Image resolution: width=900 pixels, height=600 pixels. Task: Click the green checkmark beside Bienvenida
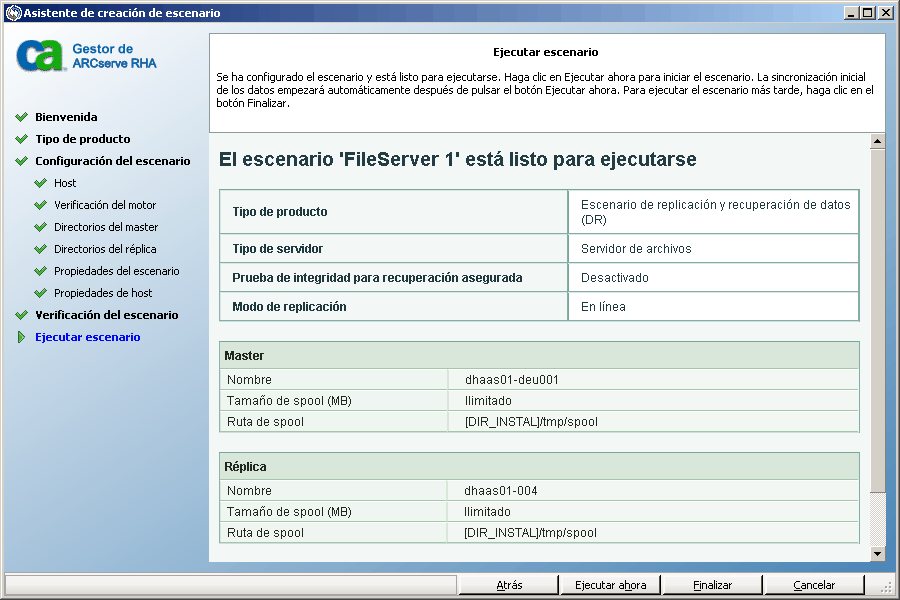click(21, 117)
